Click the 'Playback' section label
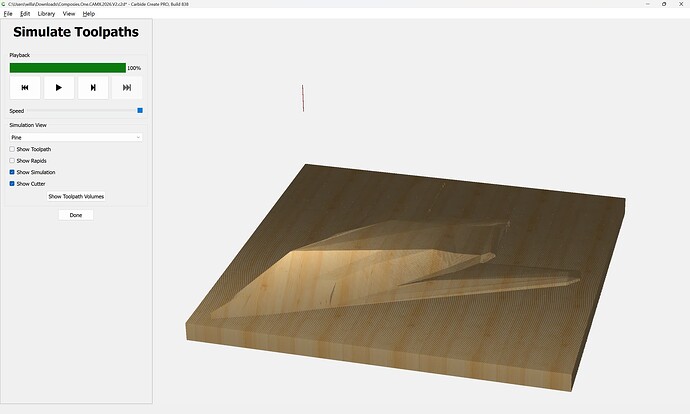Viewport: 690px width, 414px height. coord(20,55)
